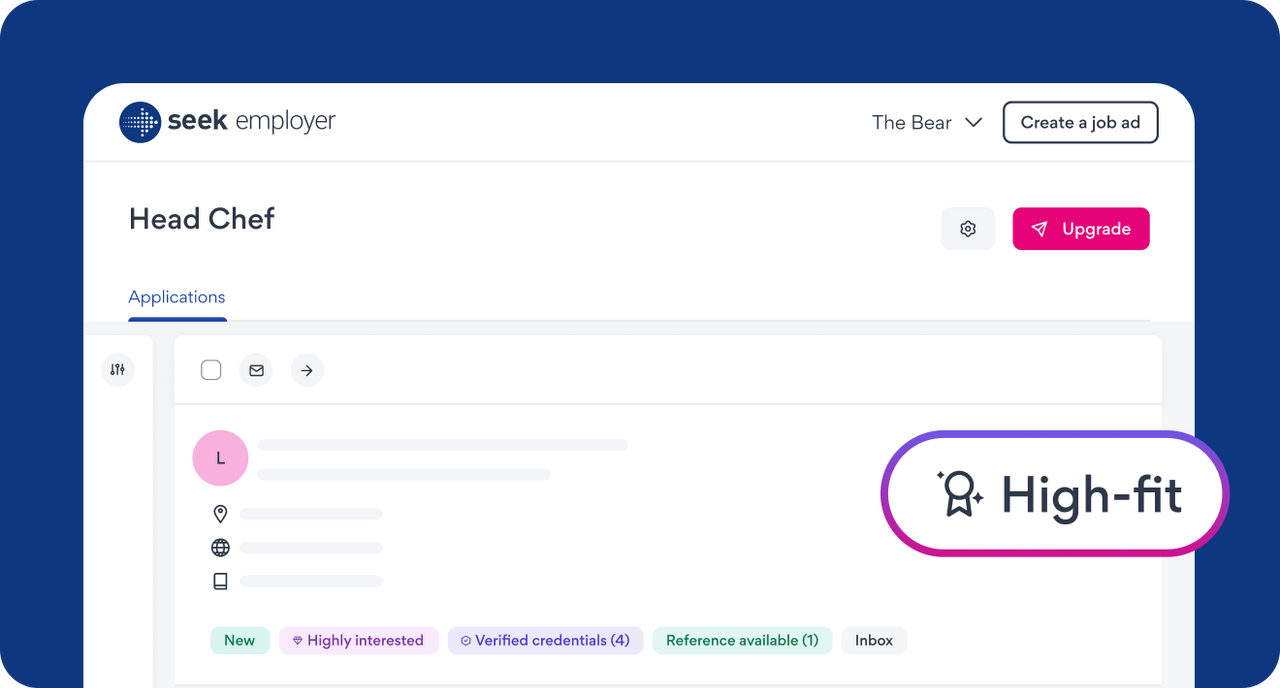Open the job settings gear icon
The height and width of the screenshot is (688, 1280).
pos(967,229)
